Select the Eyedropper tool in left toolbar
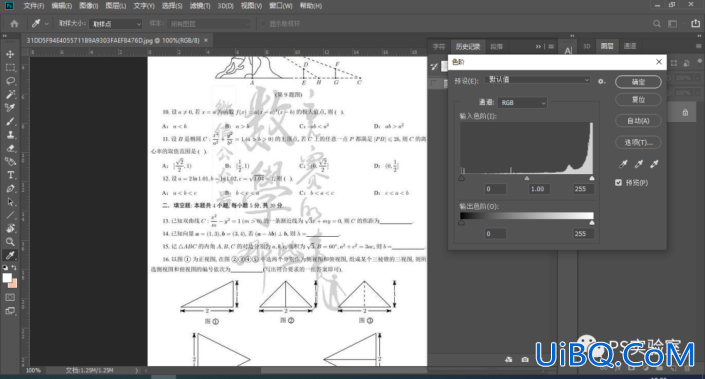705x379 pixels. [x=10, y=255]
